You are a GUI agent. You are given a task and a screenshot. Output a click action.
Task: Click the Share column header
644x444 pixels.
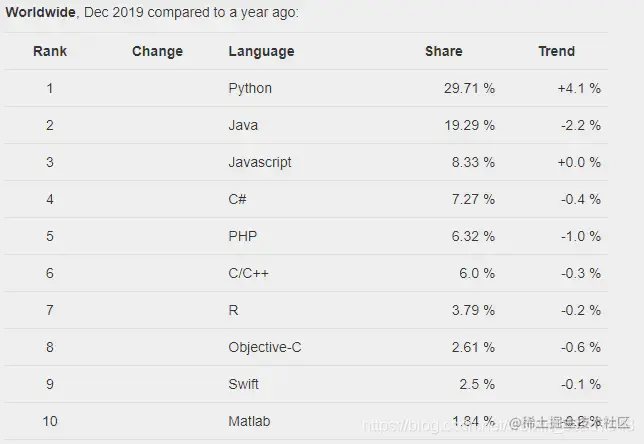[444, 51]
